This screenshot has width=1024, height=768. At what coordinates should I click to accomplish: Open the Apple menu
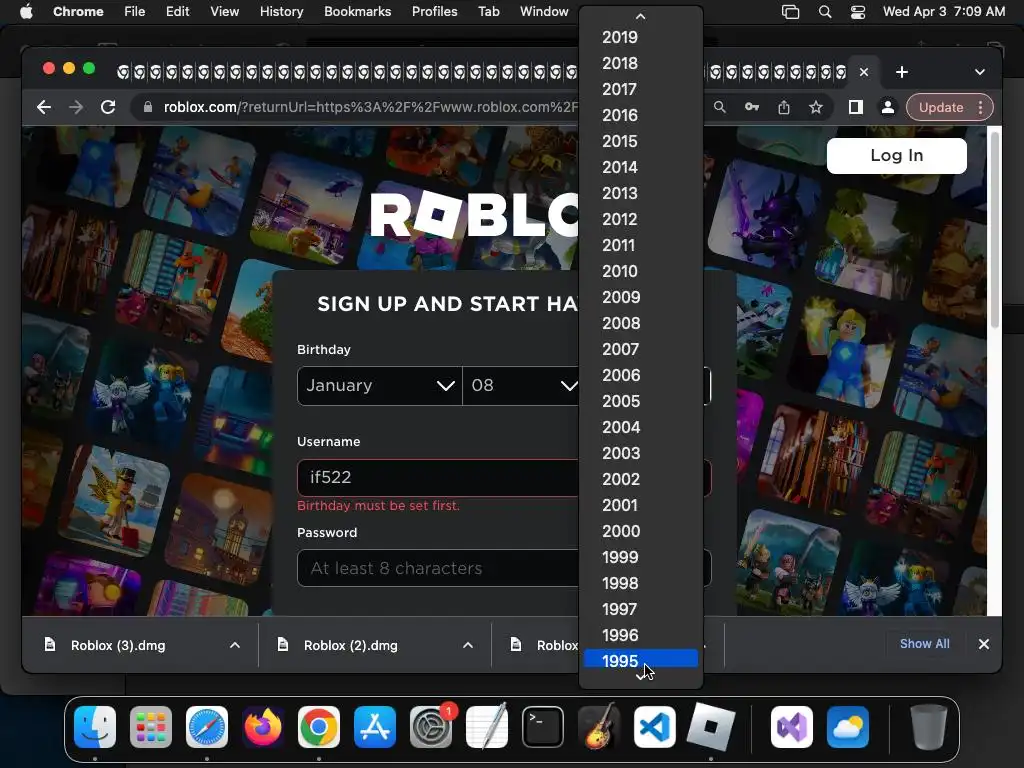(x=26, y=11)
